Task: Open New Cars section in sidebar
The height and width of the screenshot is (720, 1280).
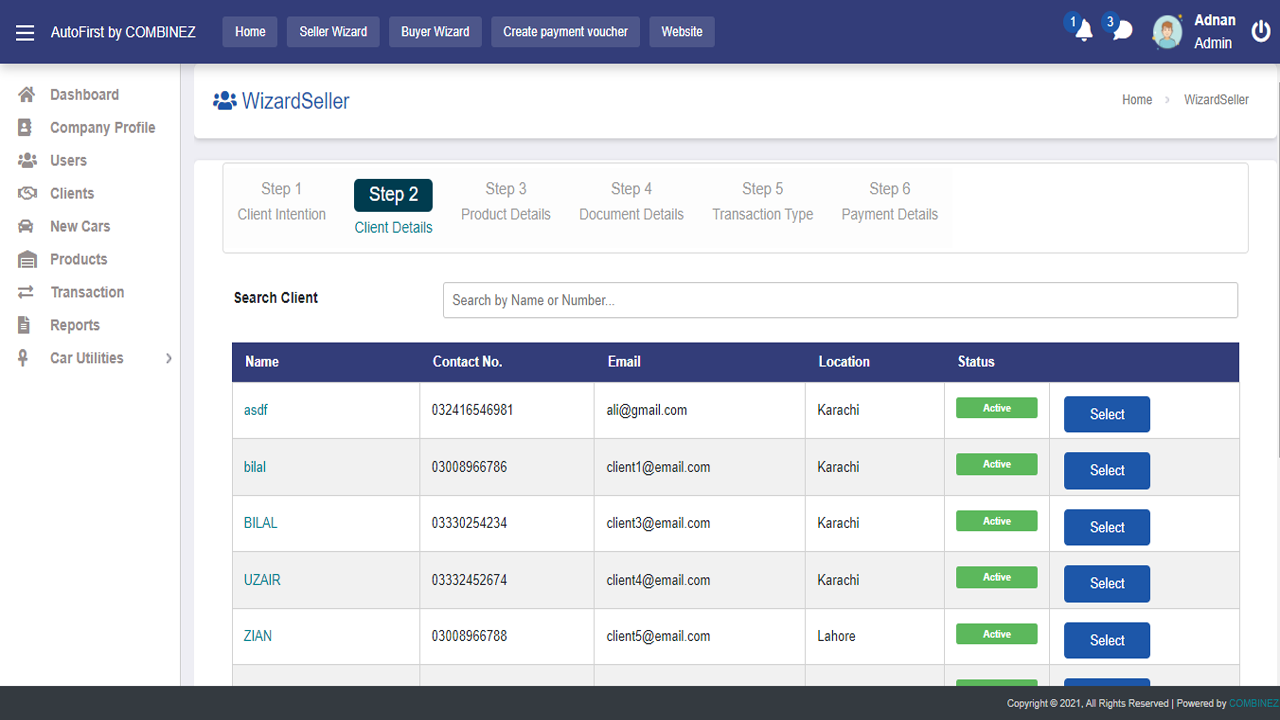Action: click(80, 227)
